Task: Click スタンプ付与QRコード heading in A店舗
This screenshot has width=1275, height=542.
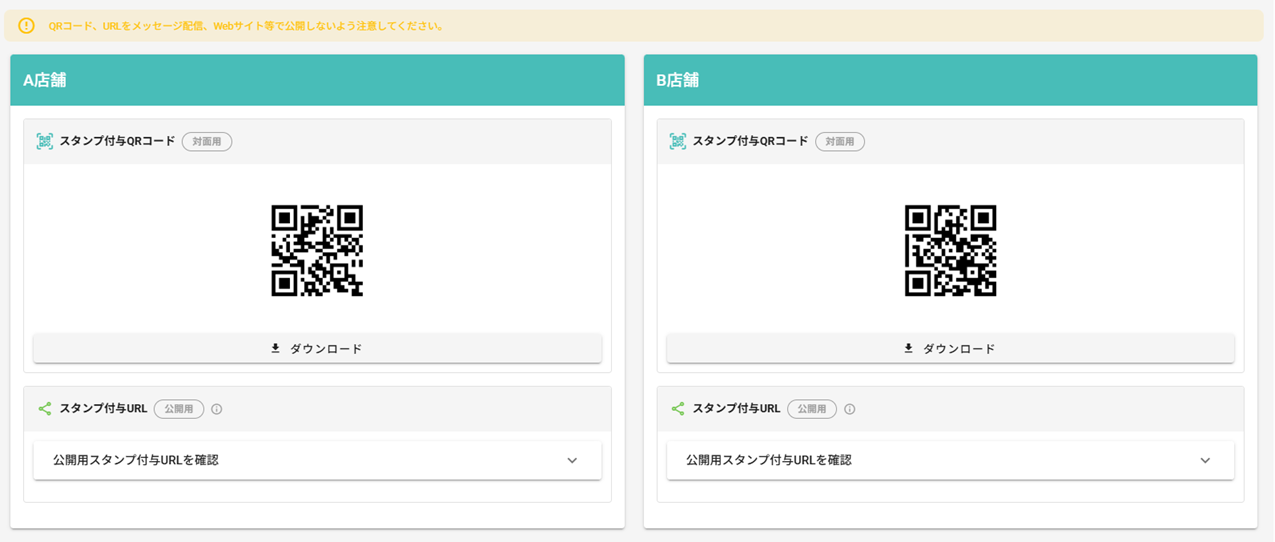Action: pyautogui.click(x=117, y=141)
